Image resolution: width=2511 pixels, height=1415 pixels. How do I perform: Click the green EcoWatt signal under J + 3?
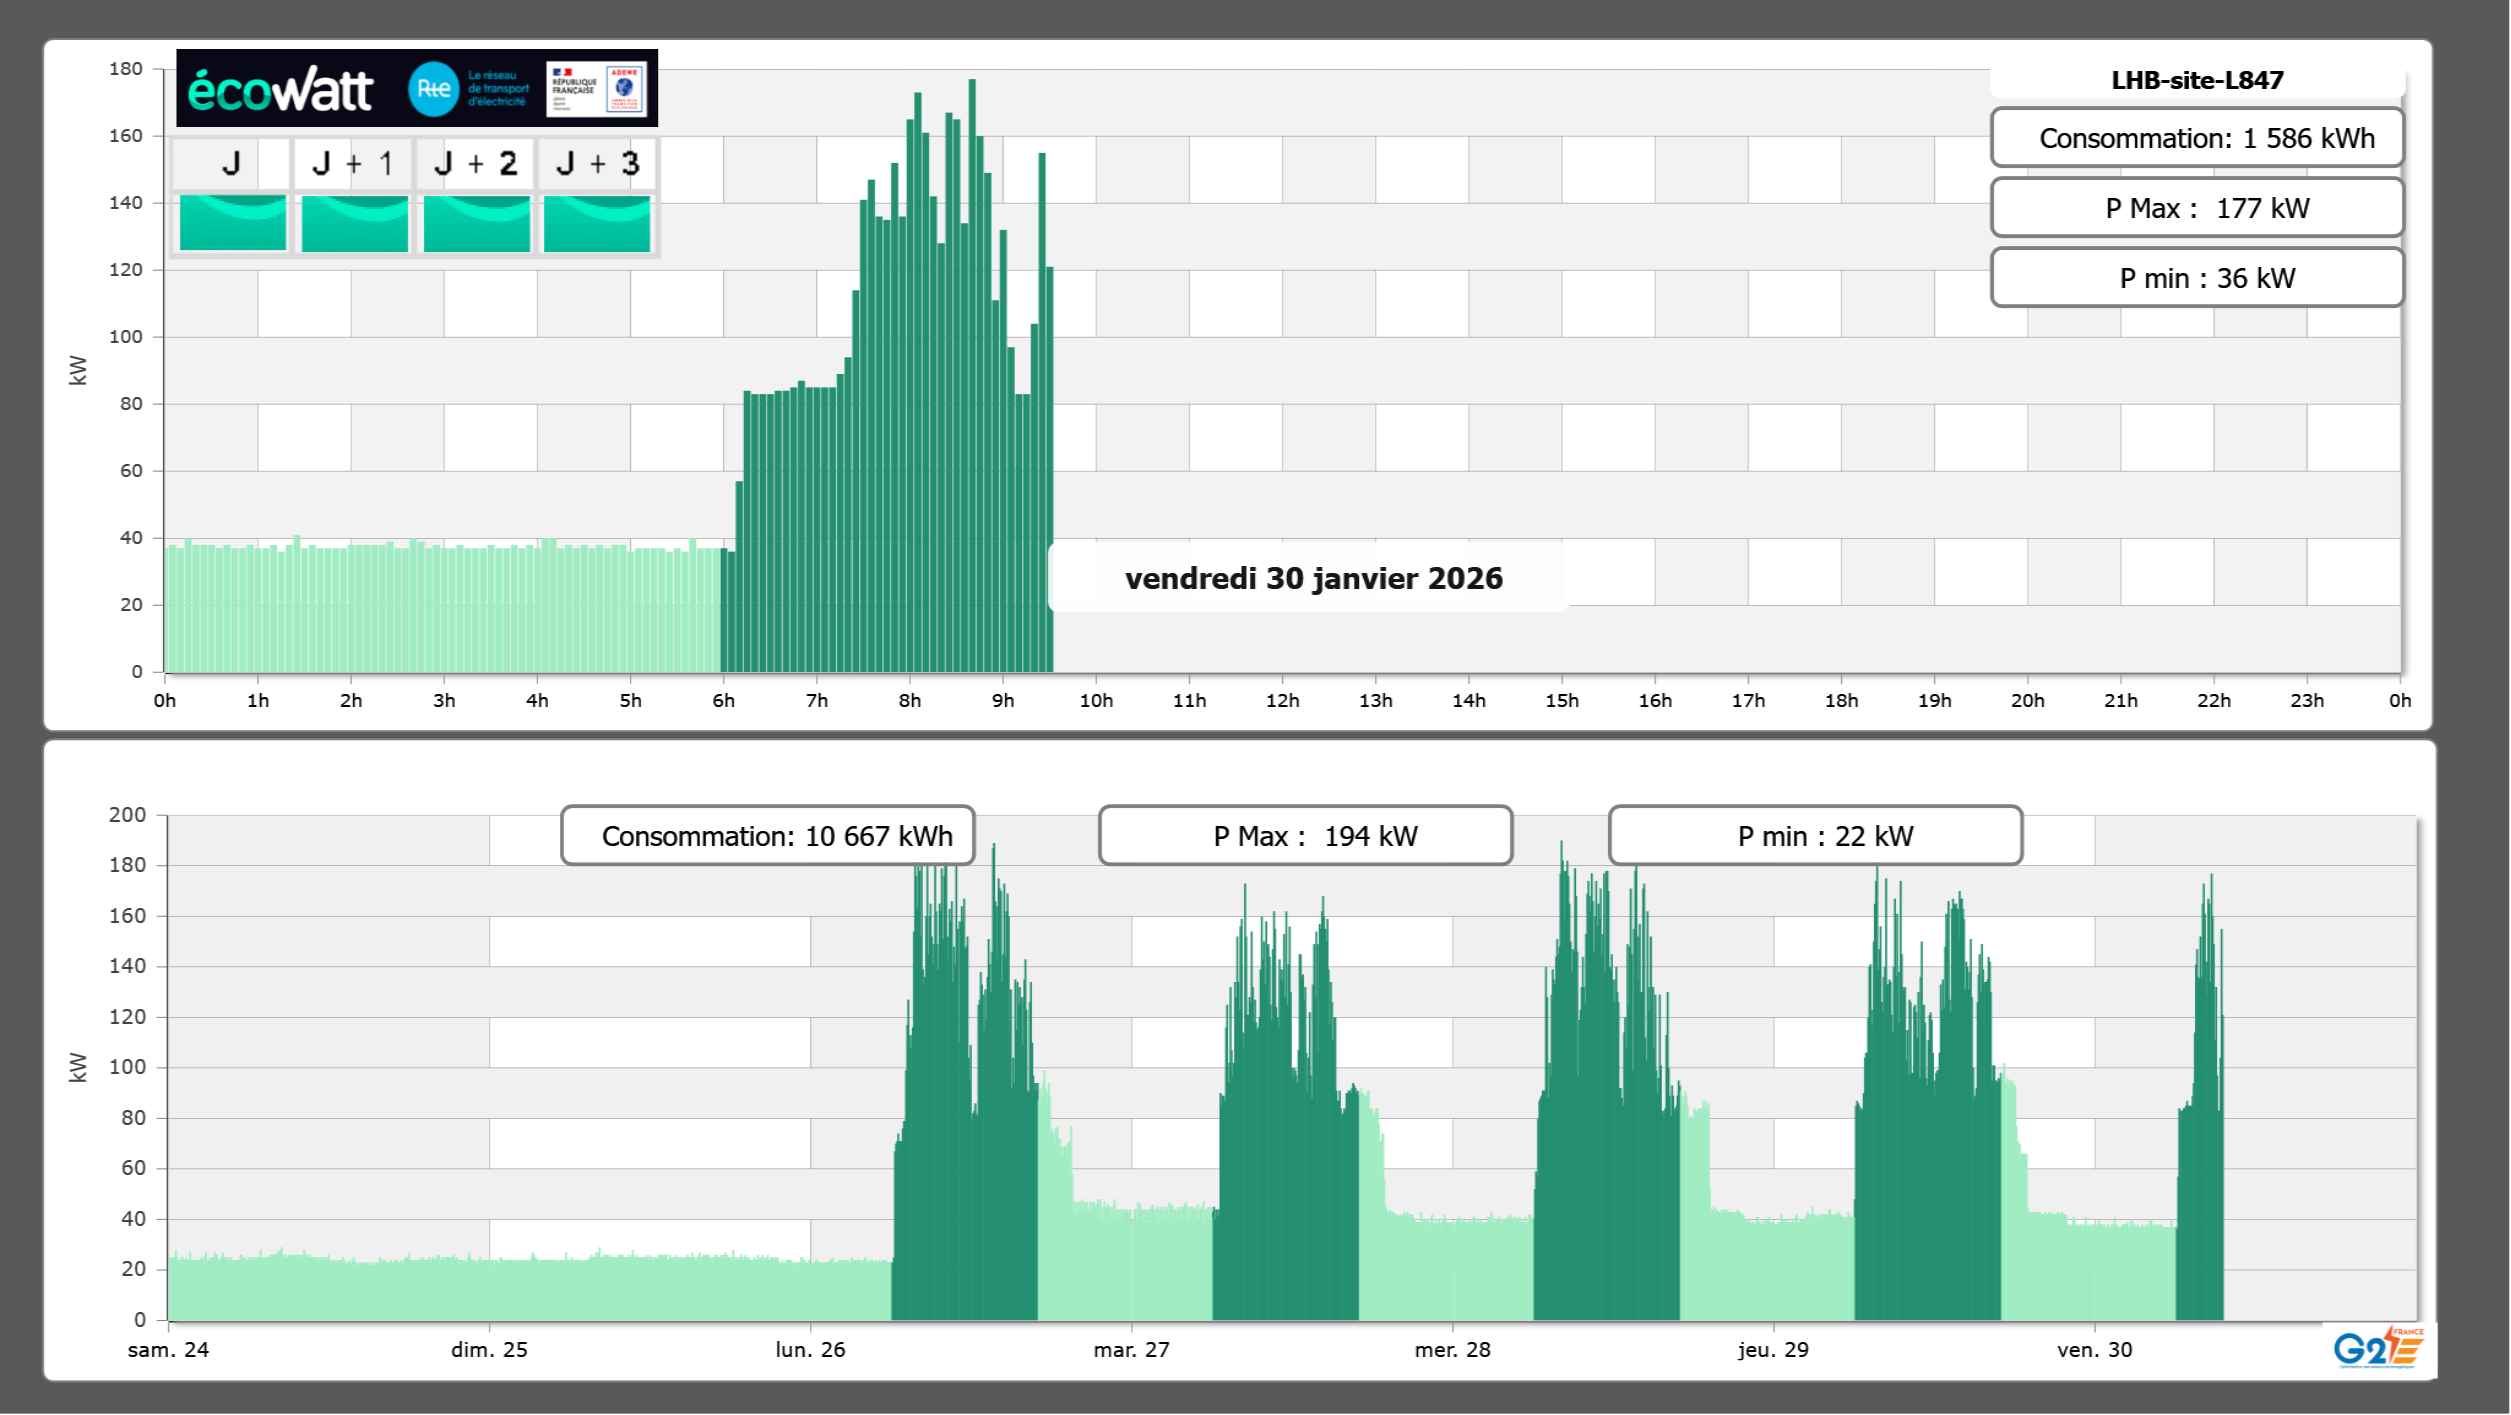point(597,223)
